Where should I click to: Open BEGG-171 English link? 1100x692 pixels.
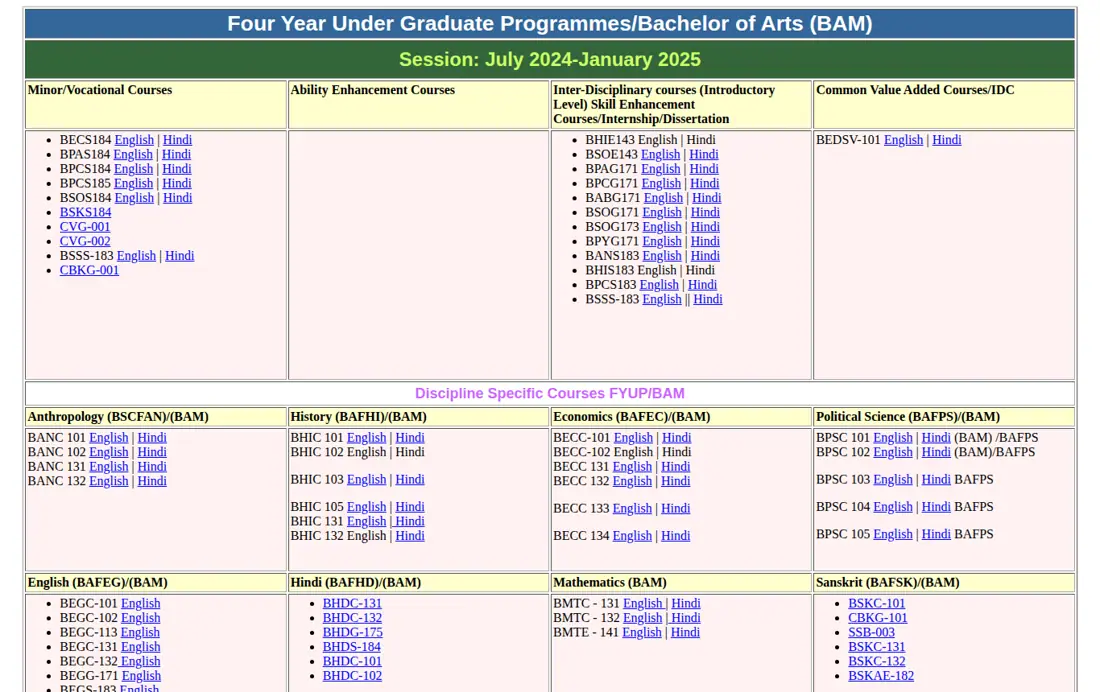pyautogui.click(x=141, y=676)
